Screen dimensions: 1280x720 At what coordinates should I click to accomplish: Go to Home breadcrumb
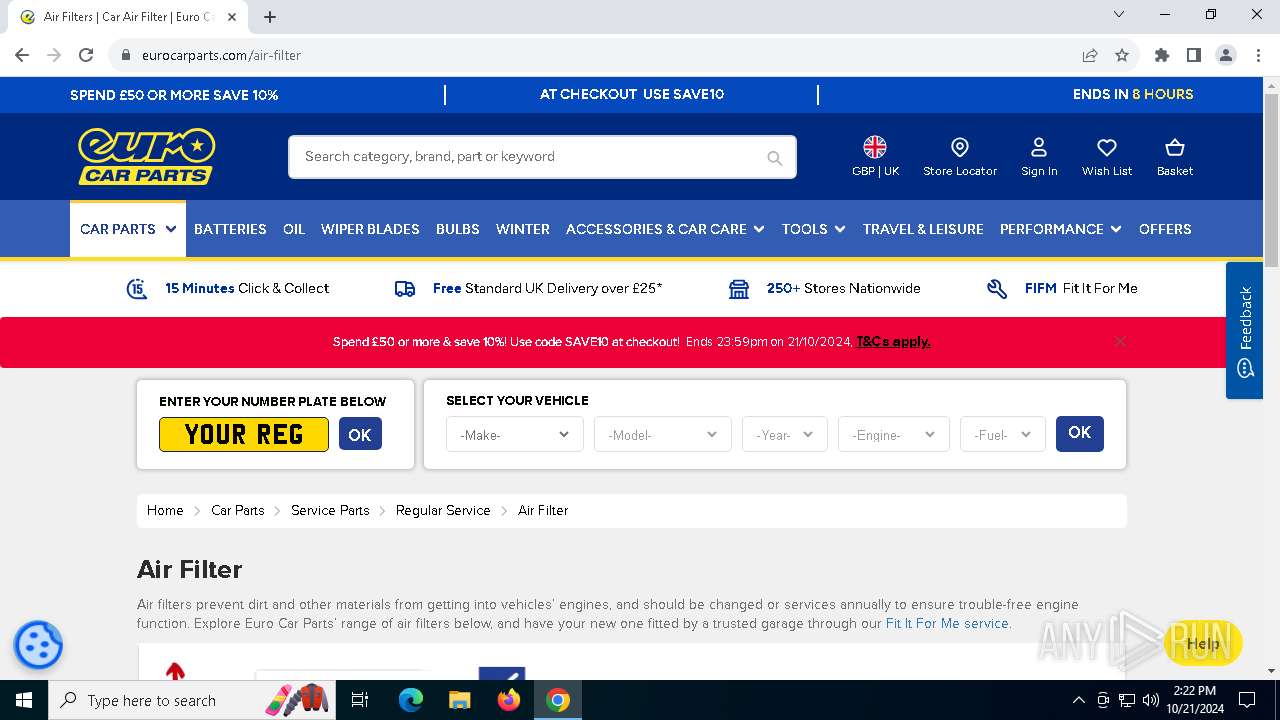(x=165, y=510)
